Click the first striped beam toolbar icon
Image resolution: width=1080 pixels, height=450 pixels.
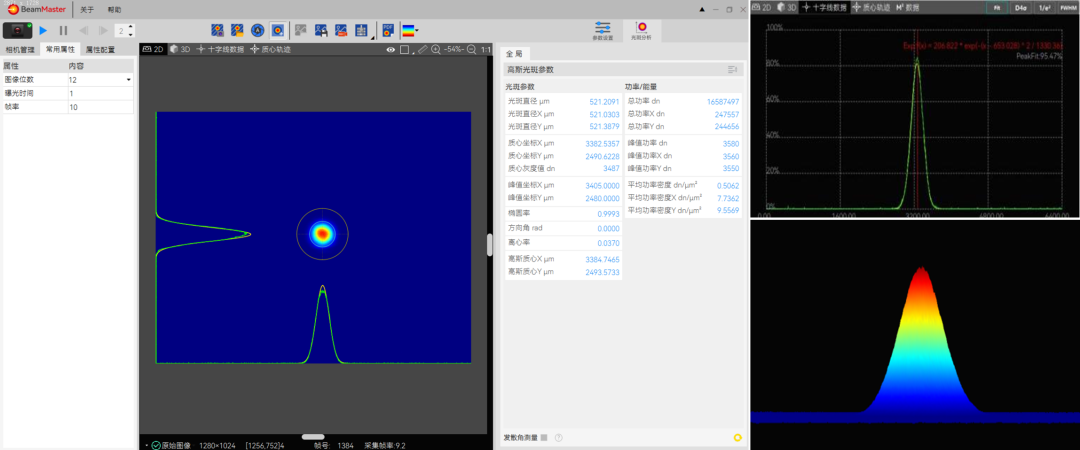point(218,30)
